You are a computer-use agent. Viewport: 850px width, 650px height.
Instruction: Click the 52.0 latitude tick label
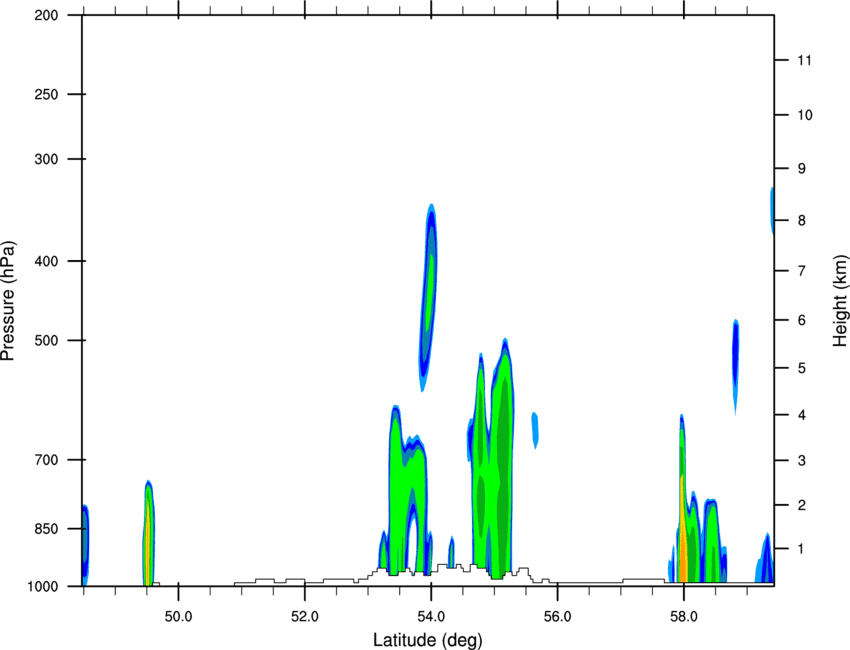305,617
